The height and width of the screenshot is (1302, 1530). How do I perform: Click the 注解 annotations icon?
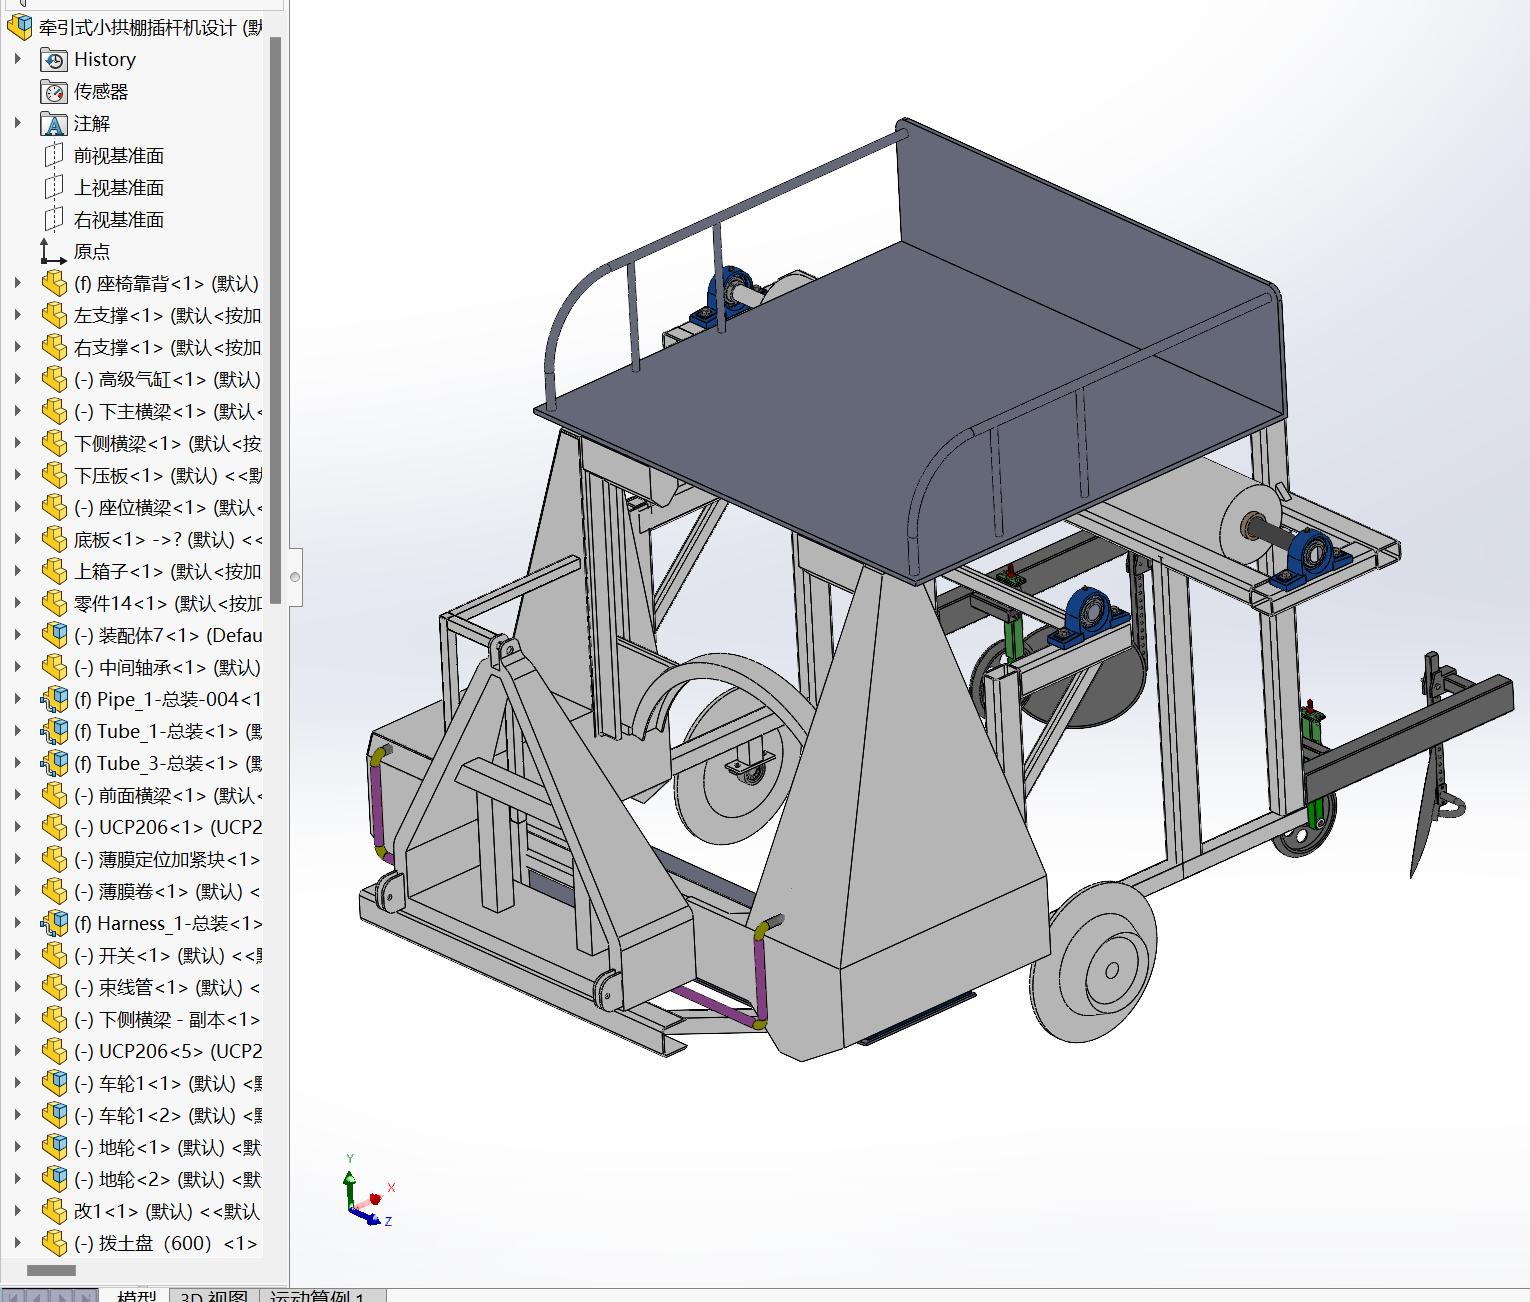click(54, 124)
